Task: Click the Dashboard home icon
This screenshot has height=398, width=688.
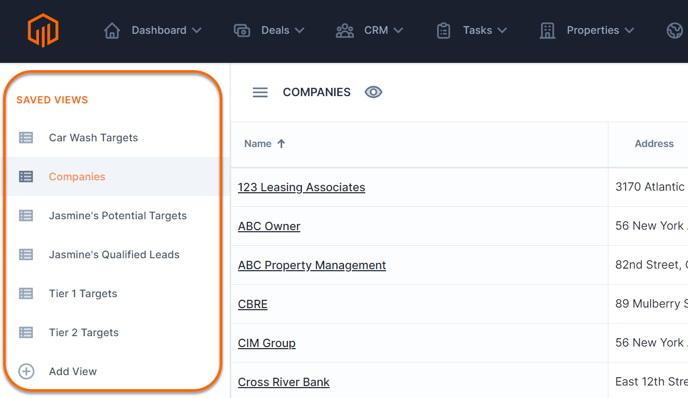Action: click(112, 30)
